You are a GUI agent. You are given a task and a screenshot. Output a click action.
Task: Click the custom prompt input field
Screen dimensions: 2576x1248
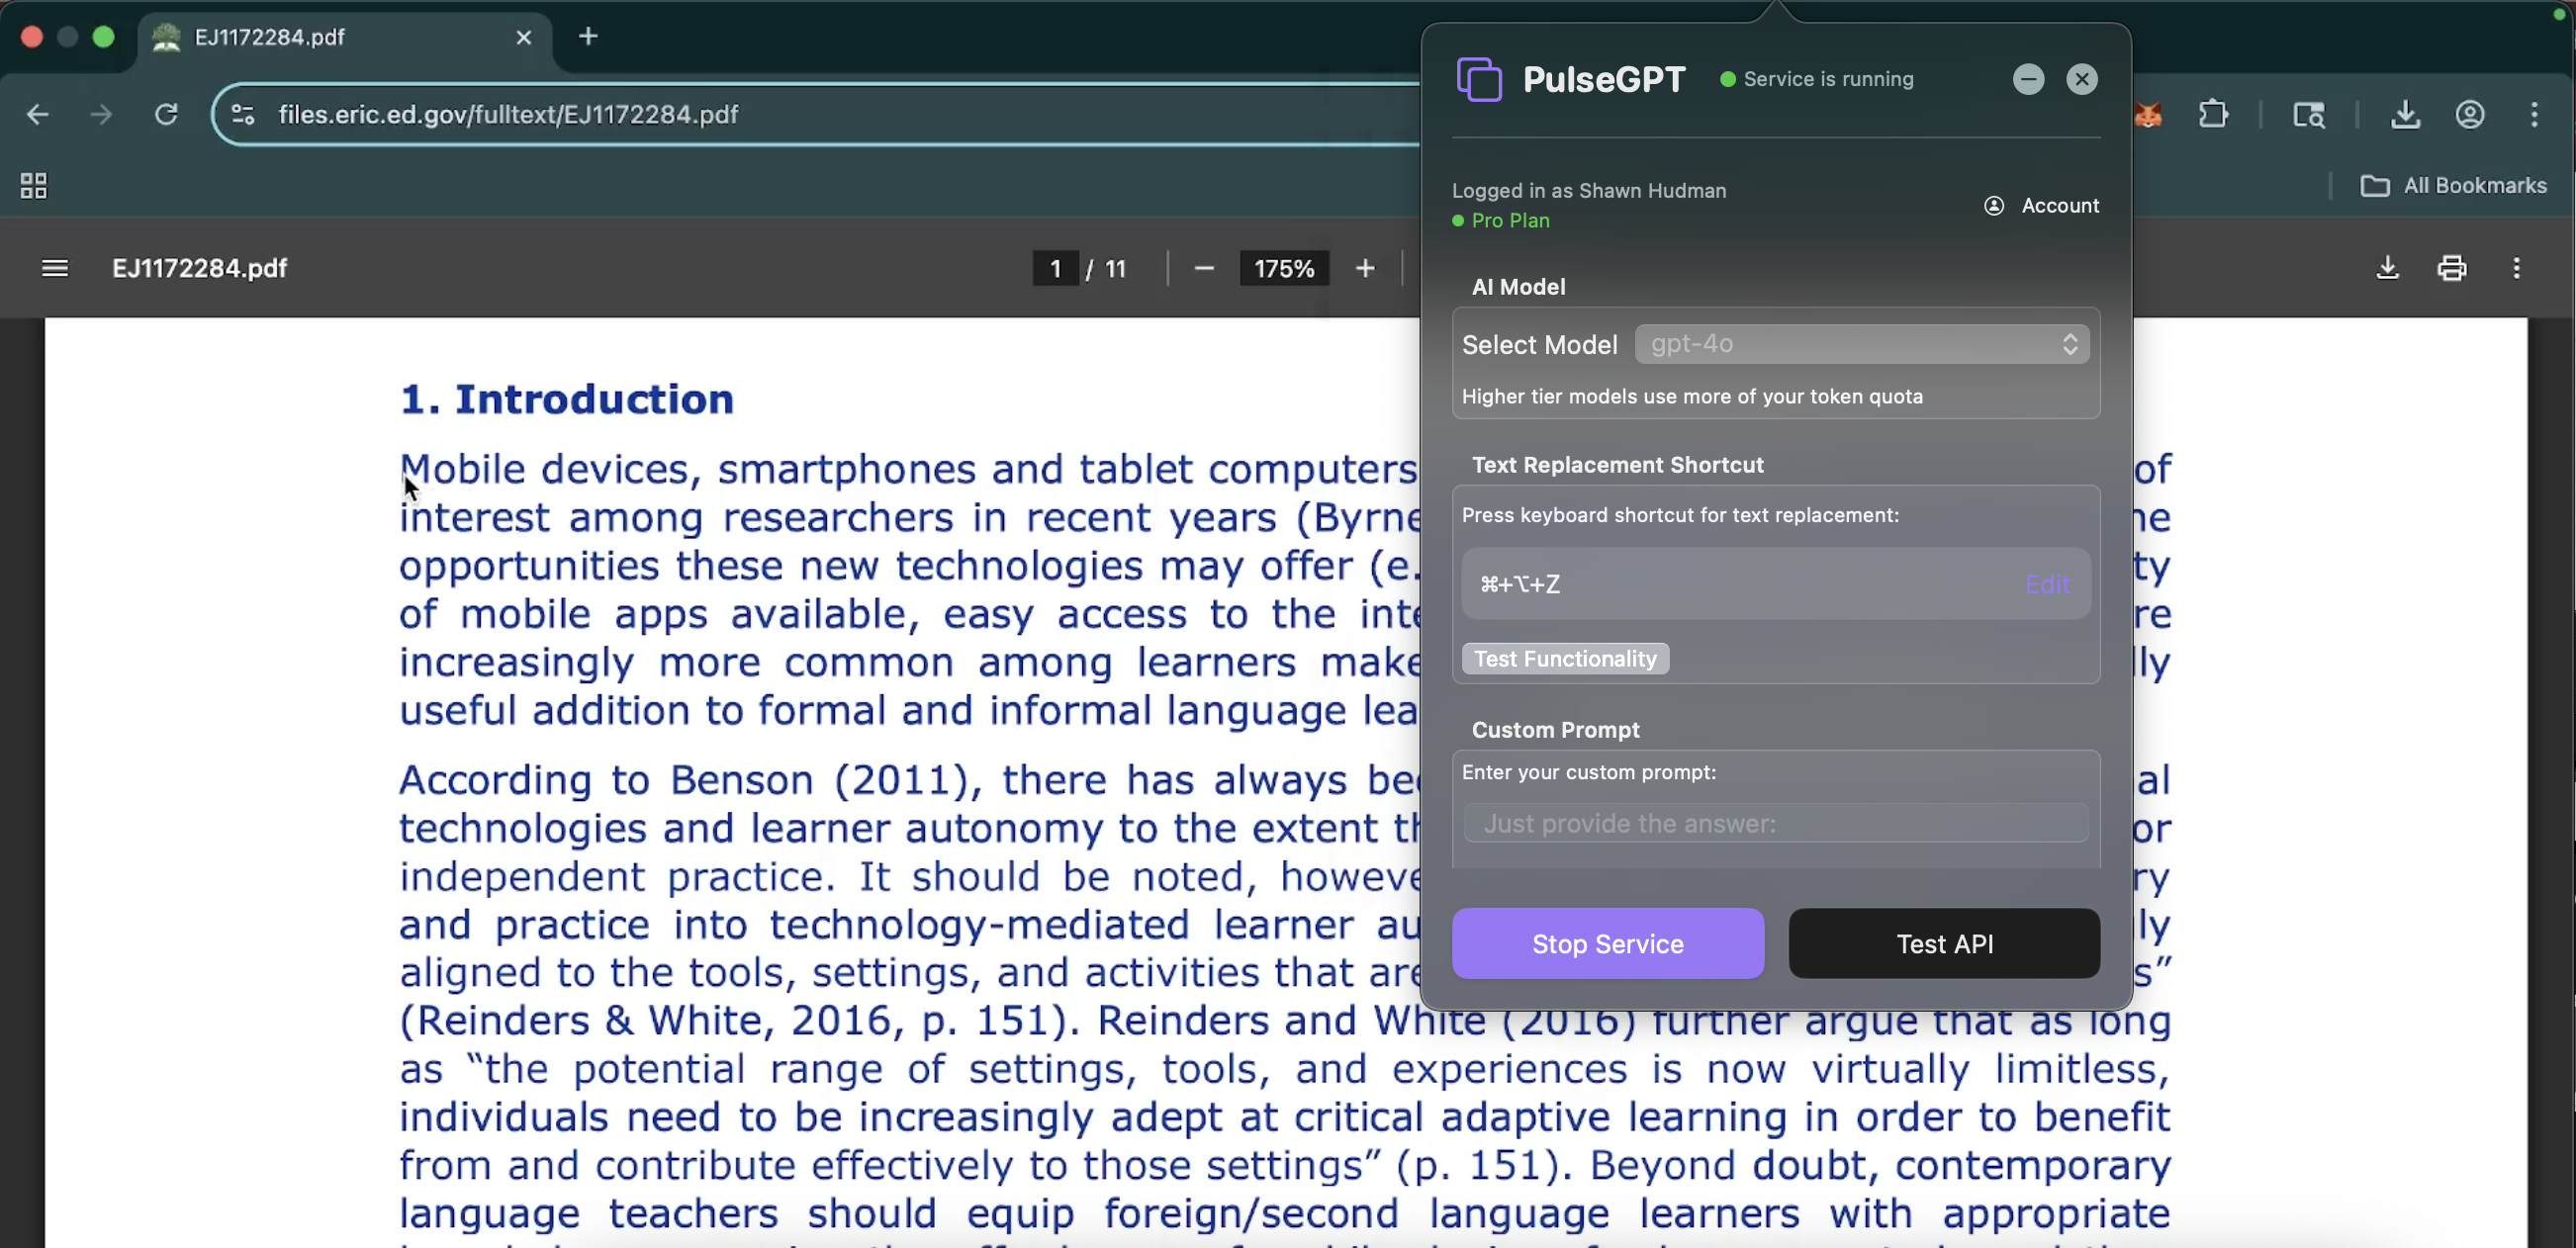(x=1775, y=823)
